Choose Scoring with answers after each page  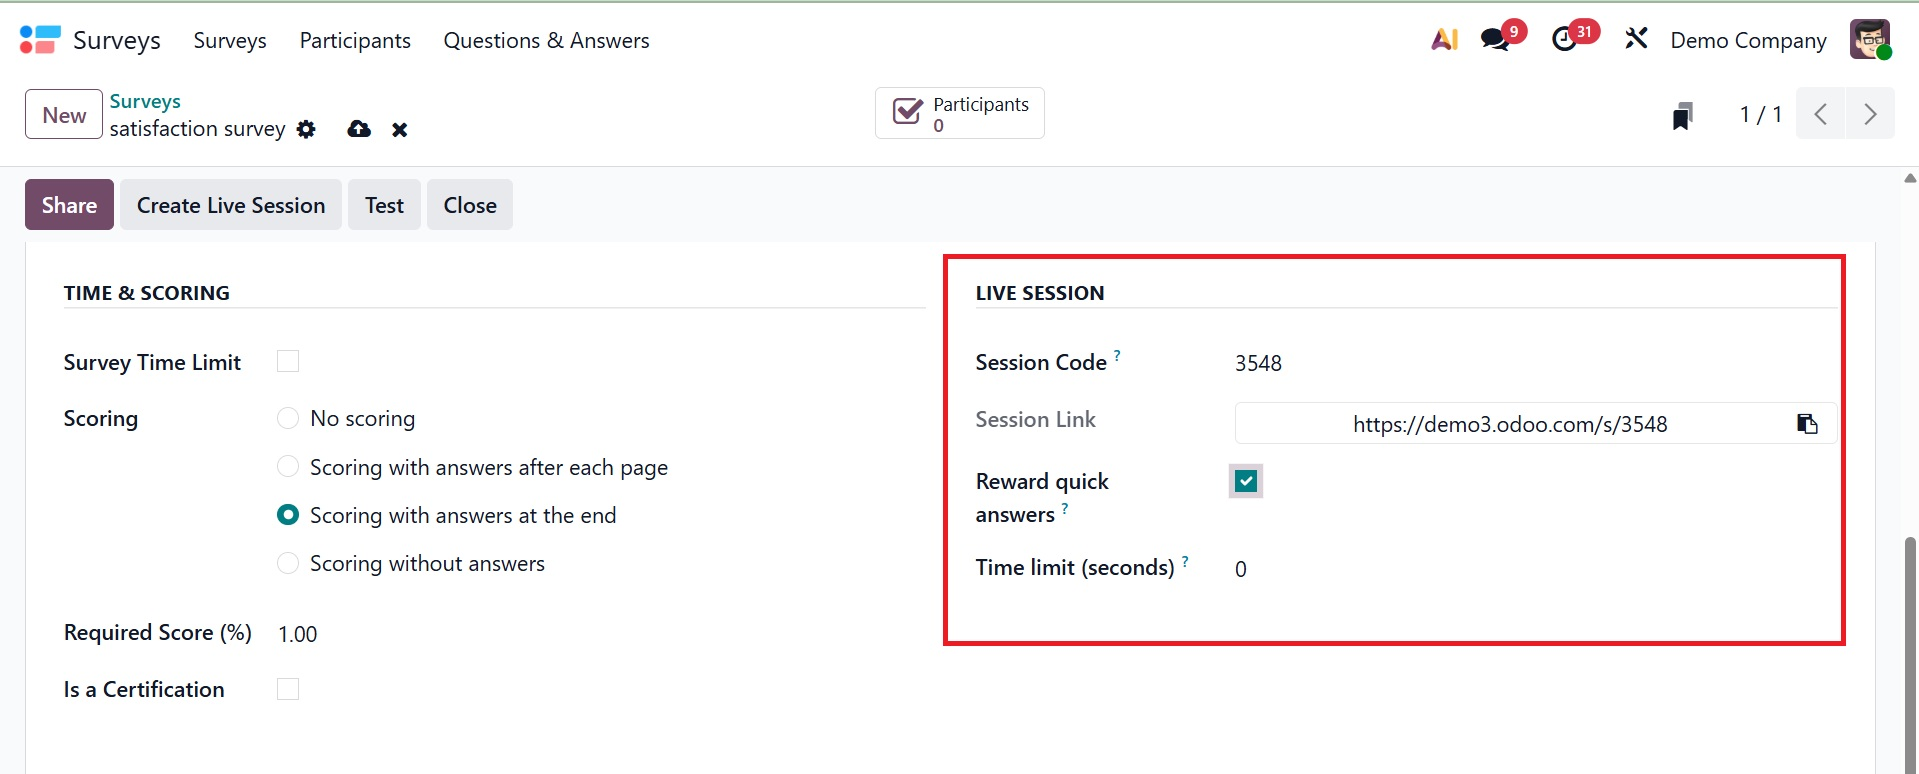[288, 467]
